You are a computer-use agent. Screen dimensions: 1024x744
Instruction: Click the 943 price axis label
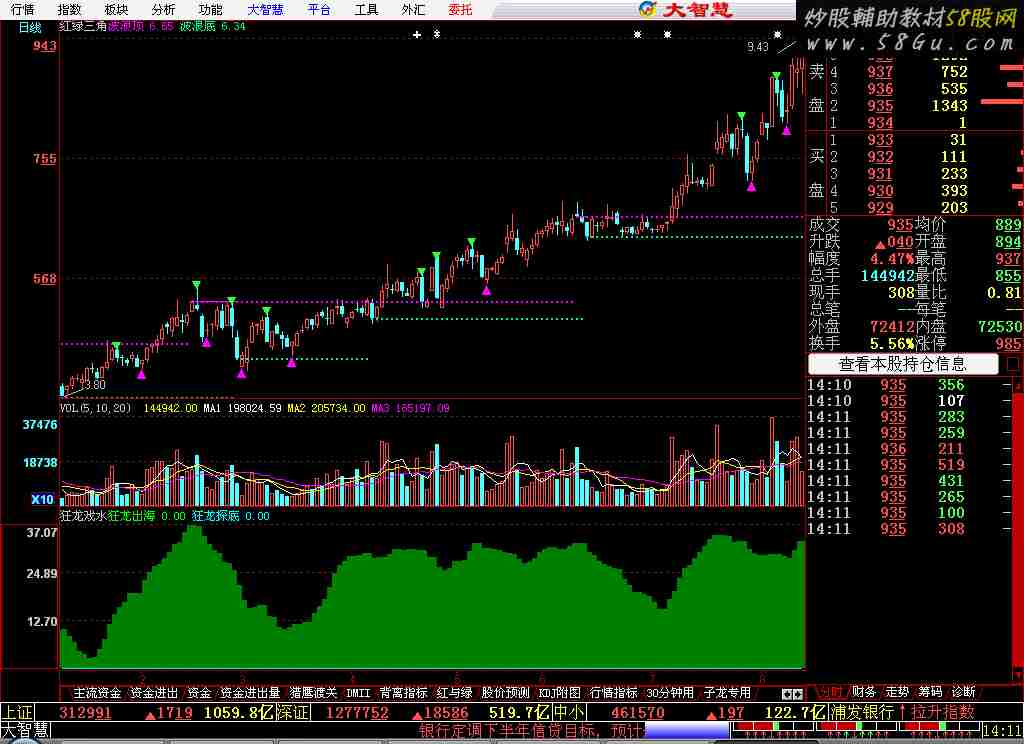click(44, 46)
